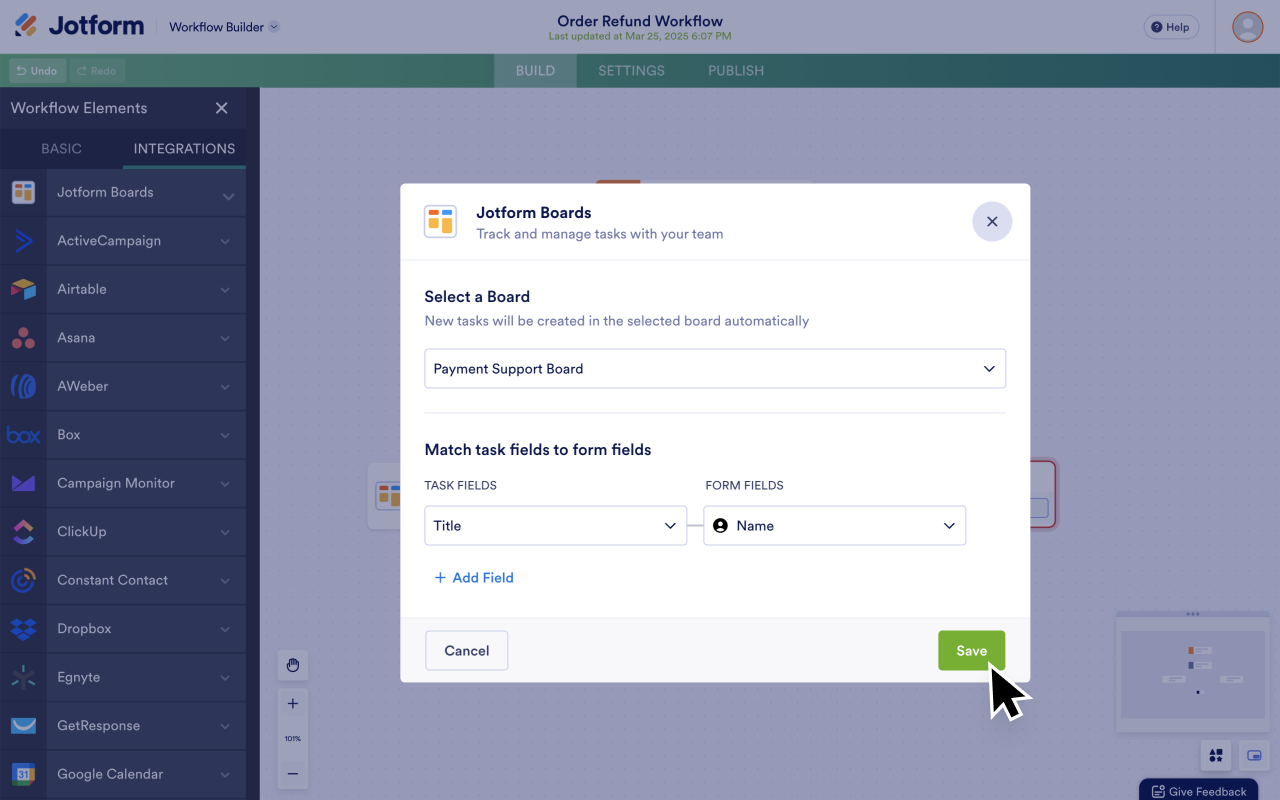Click the ActiveCampaign icon
Screen dimensions: 1280x800
23,241
